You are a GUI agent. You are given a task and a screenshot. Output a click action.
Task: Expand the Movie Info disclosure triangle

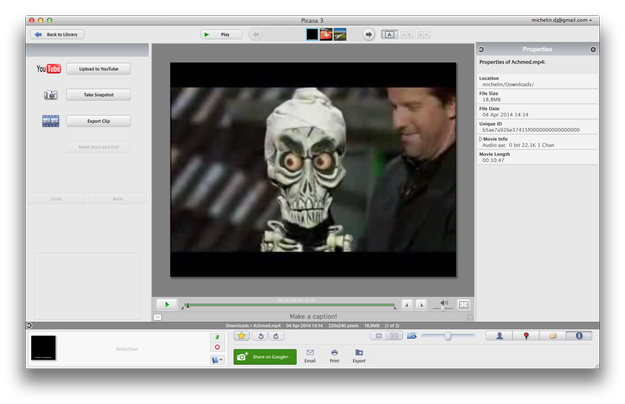(x=481, y=139)
